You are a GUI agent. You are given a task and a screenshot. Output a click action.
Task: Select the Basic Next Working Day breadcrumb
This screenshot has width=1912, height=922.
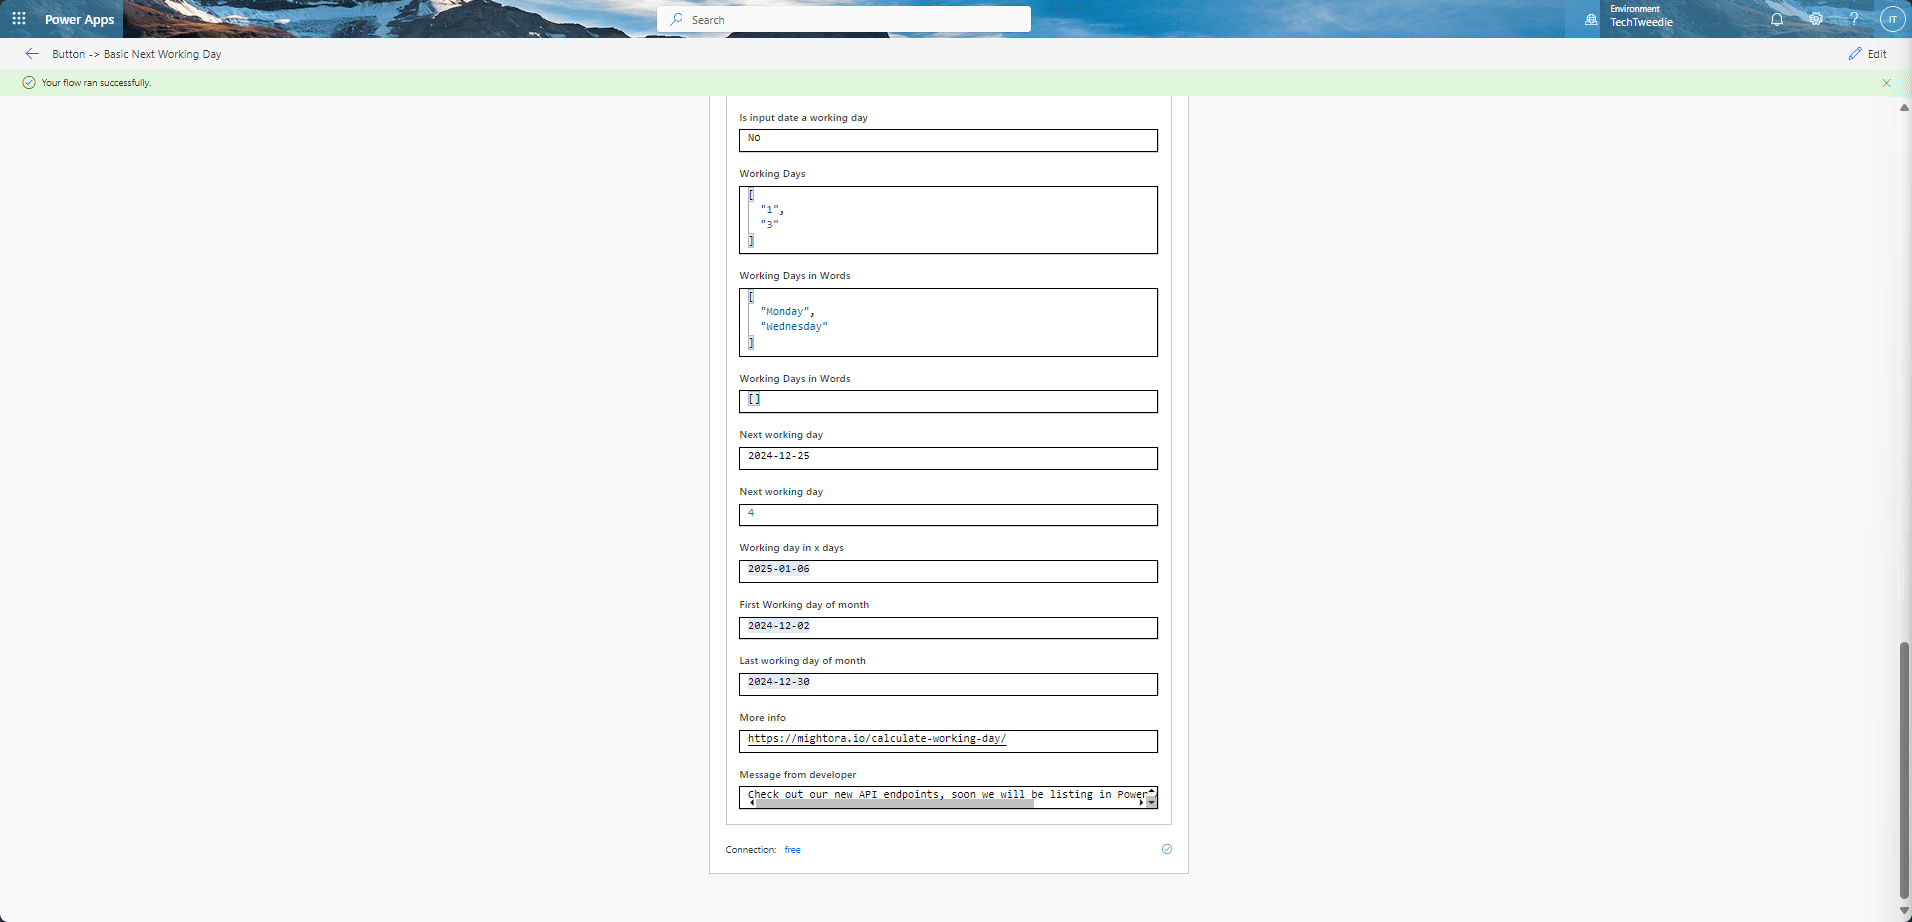pyautogui.click(x=162, y=54)
